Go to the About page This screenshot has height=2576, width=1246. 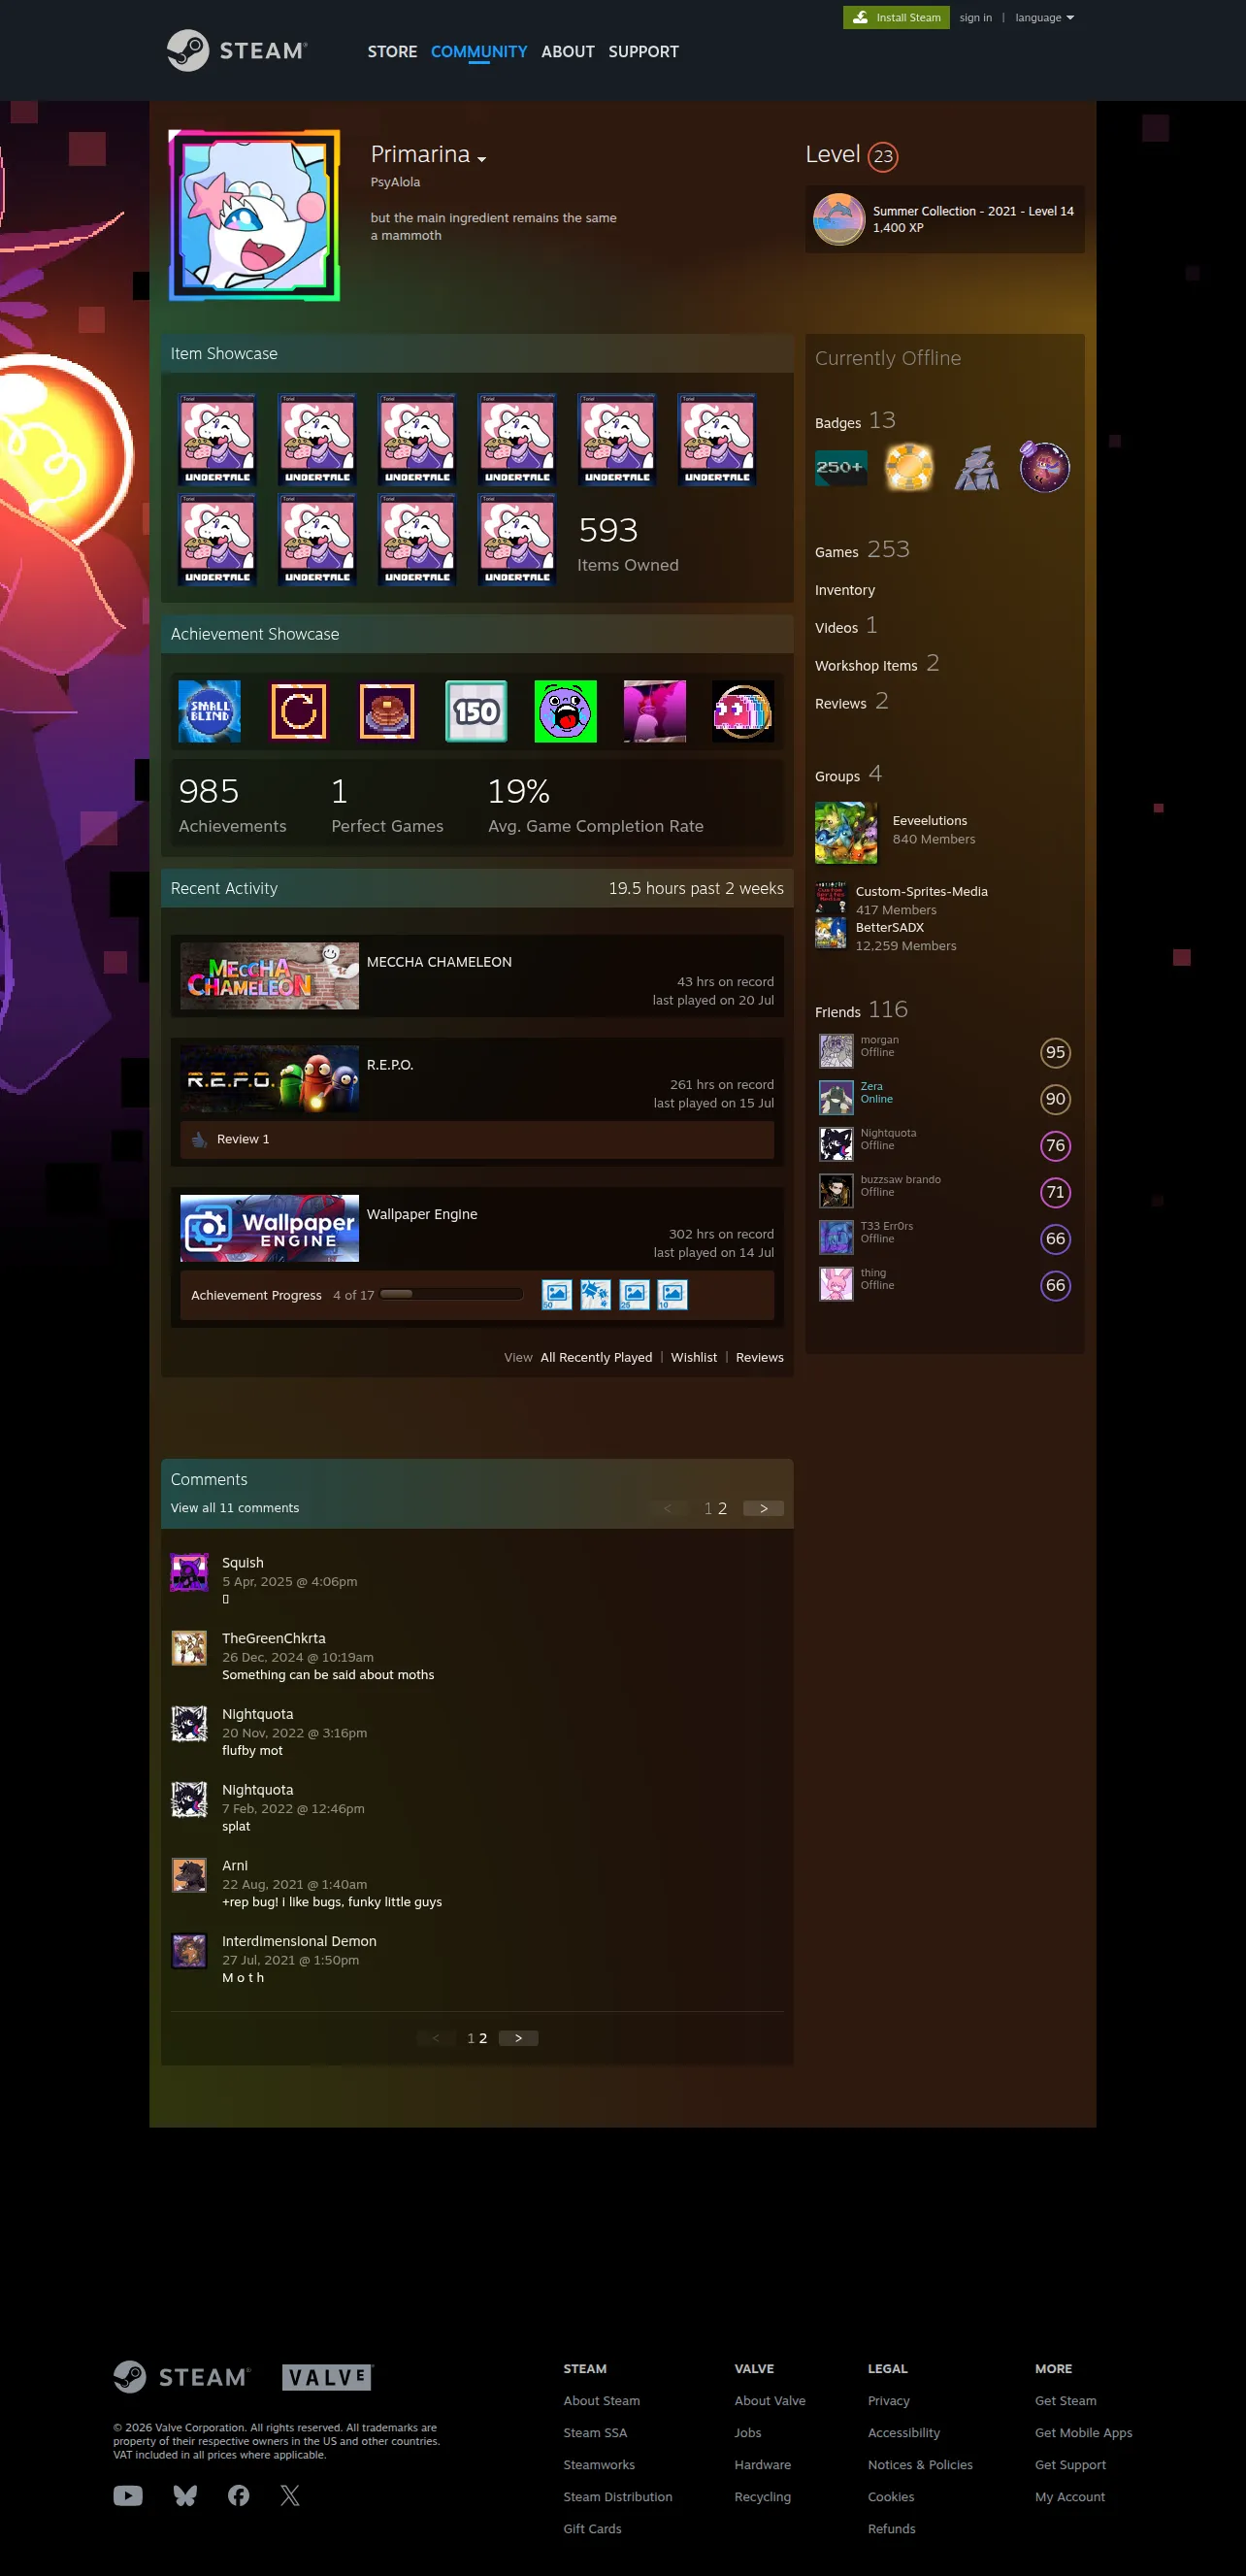[568, 52]
